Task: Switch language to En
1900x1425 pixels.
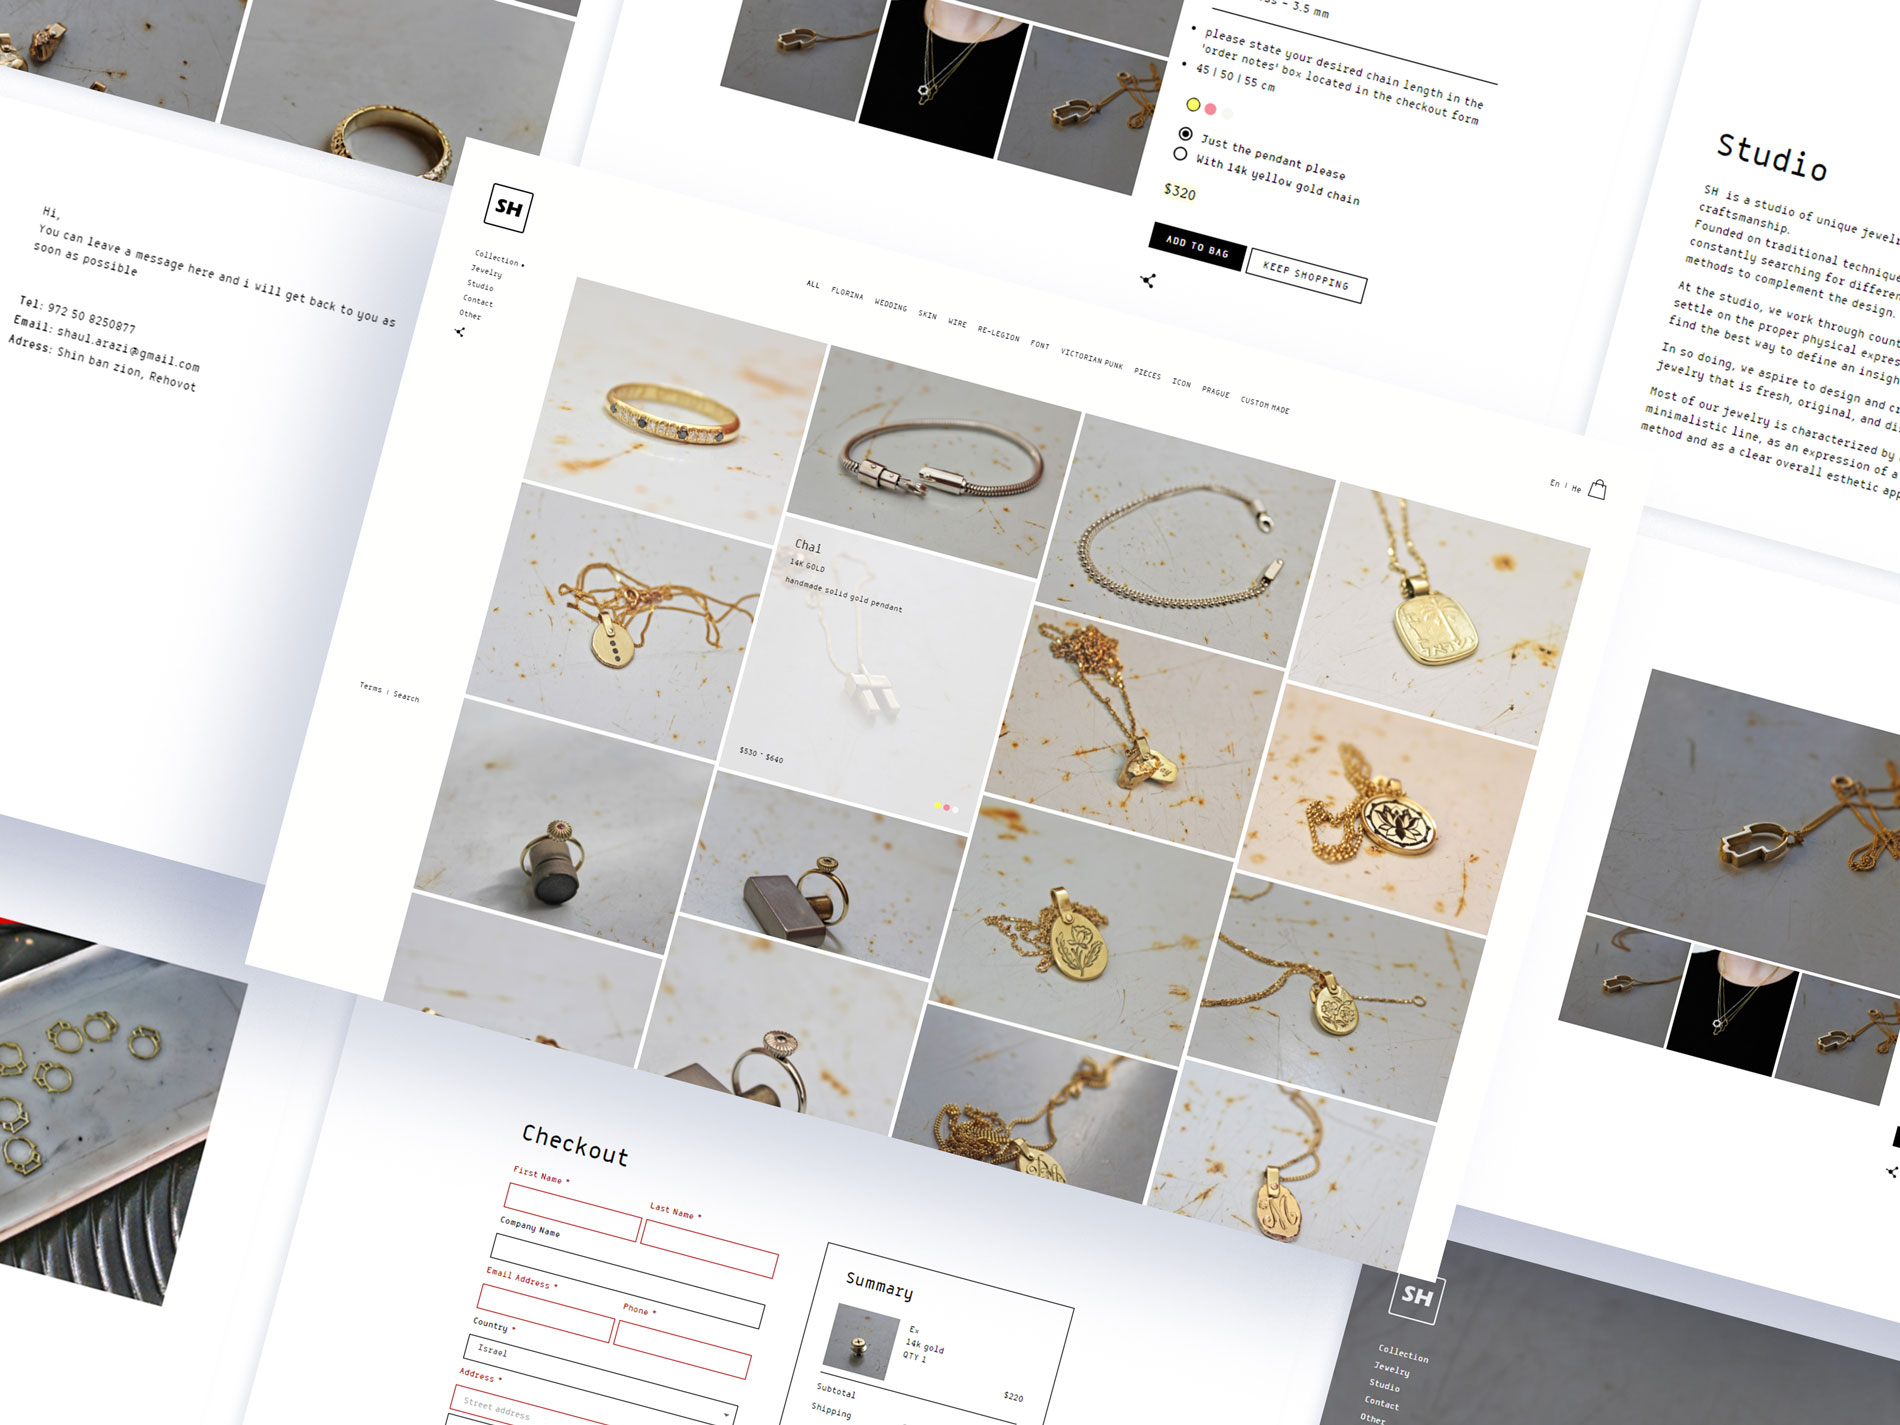Action: 1555,483
